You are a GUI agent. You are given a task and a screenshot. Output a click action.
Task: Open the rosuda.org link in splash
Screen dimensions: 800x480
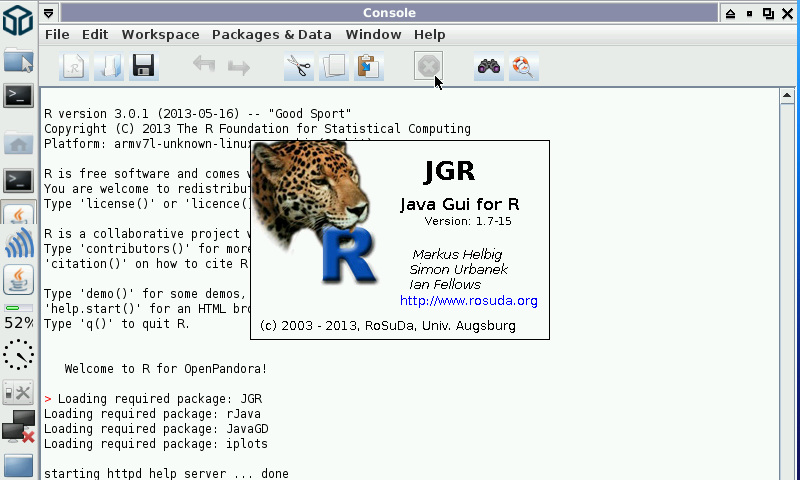tap(468, 300)
